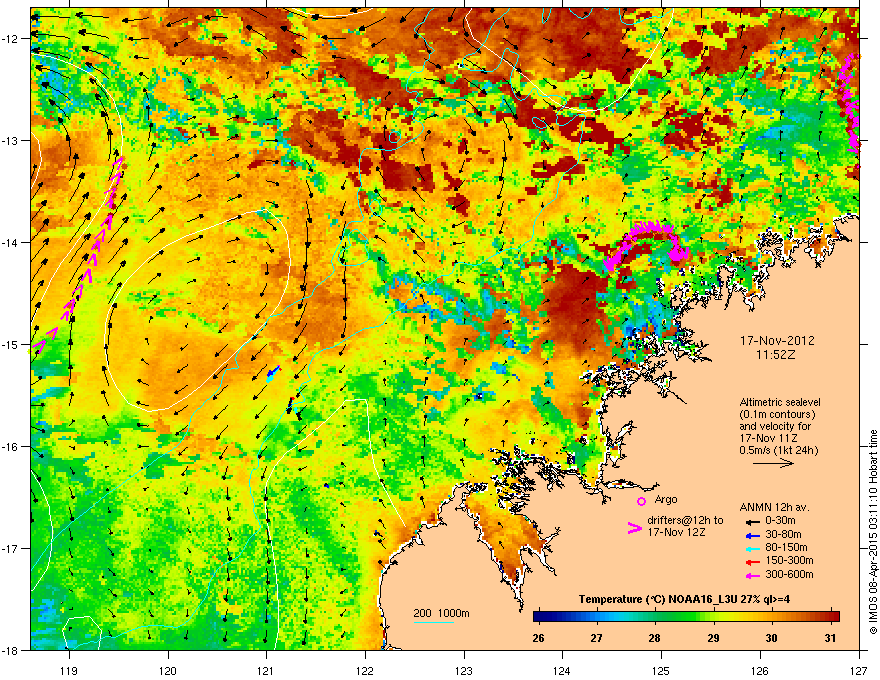Click the magenta drifters arrowhead legend symbol

click(x=634, y=528)
